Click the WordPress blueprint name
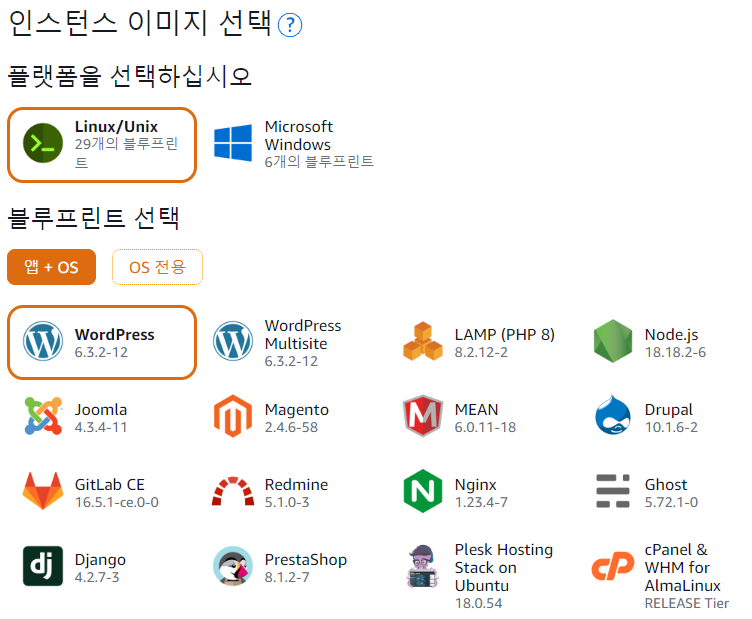Image resolution: width=752 pixels, height=619 pixels. (x=115, y=334)
